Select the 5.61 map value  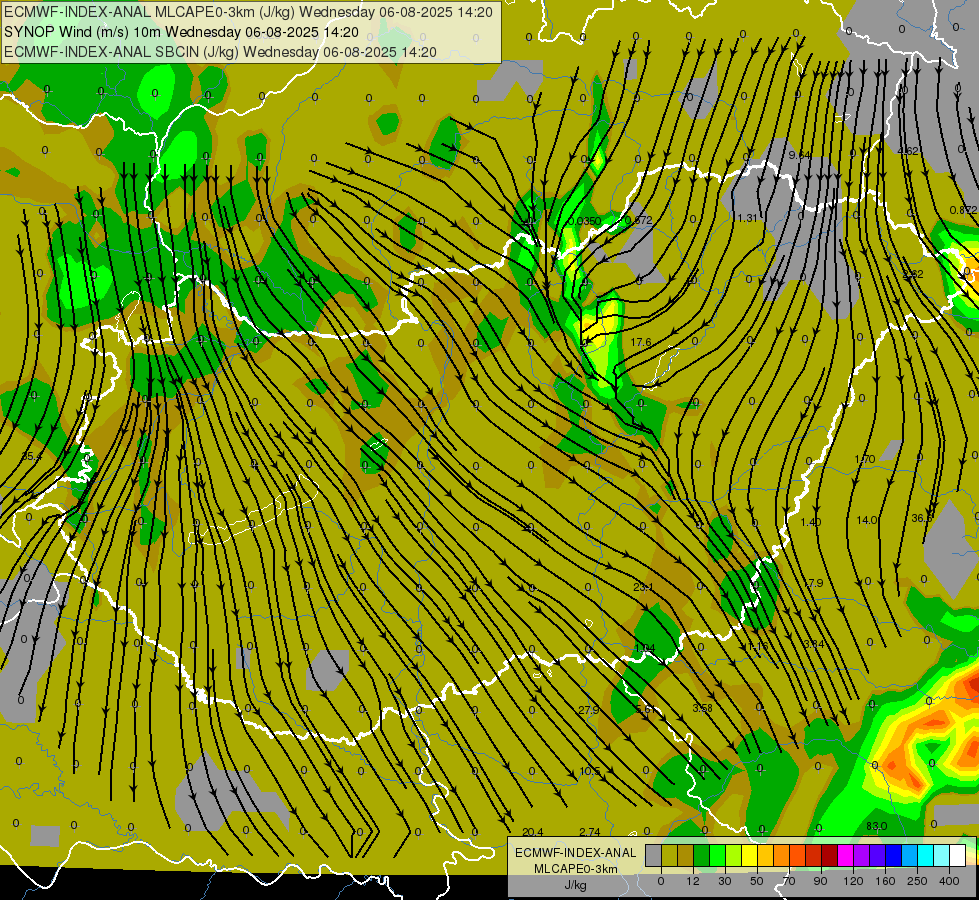click(646, 709)
